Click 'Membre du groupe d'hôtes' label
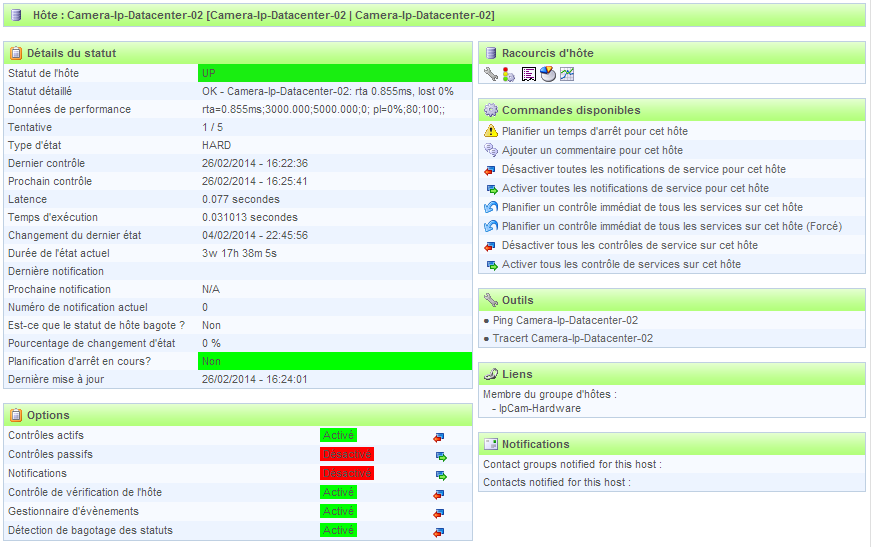 click(x=549, y=394)
